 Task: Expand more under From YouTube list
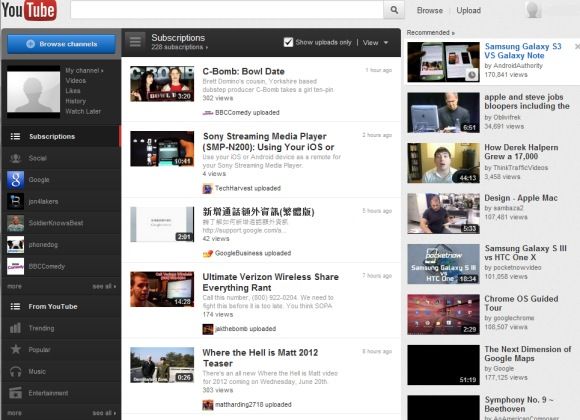[x=14, y=413]
